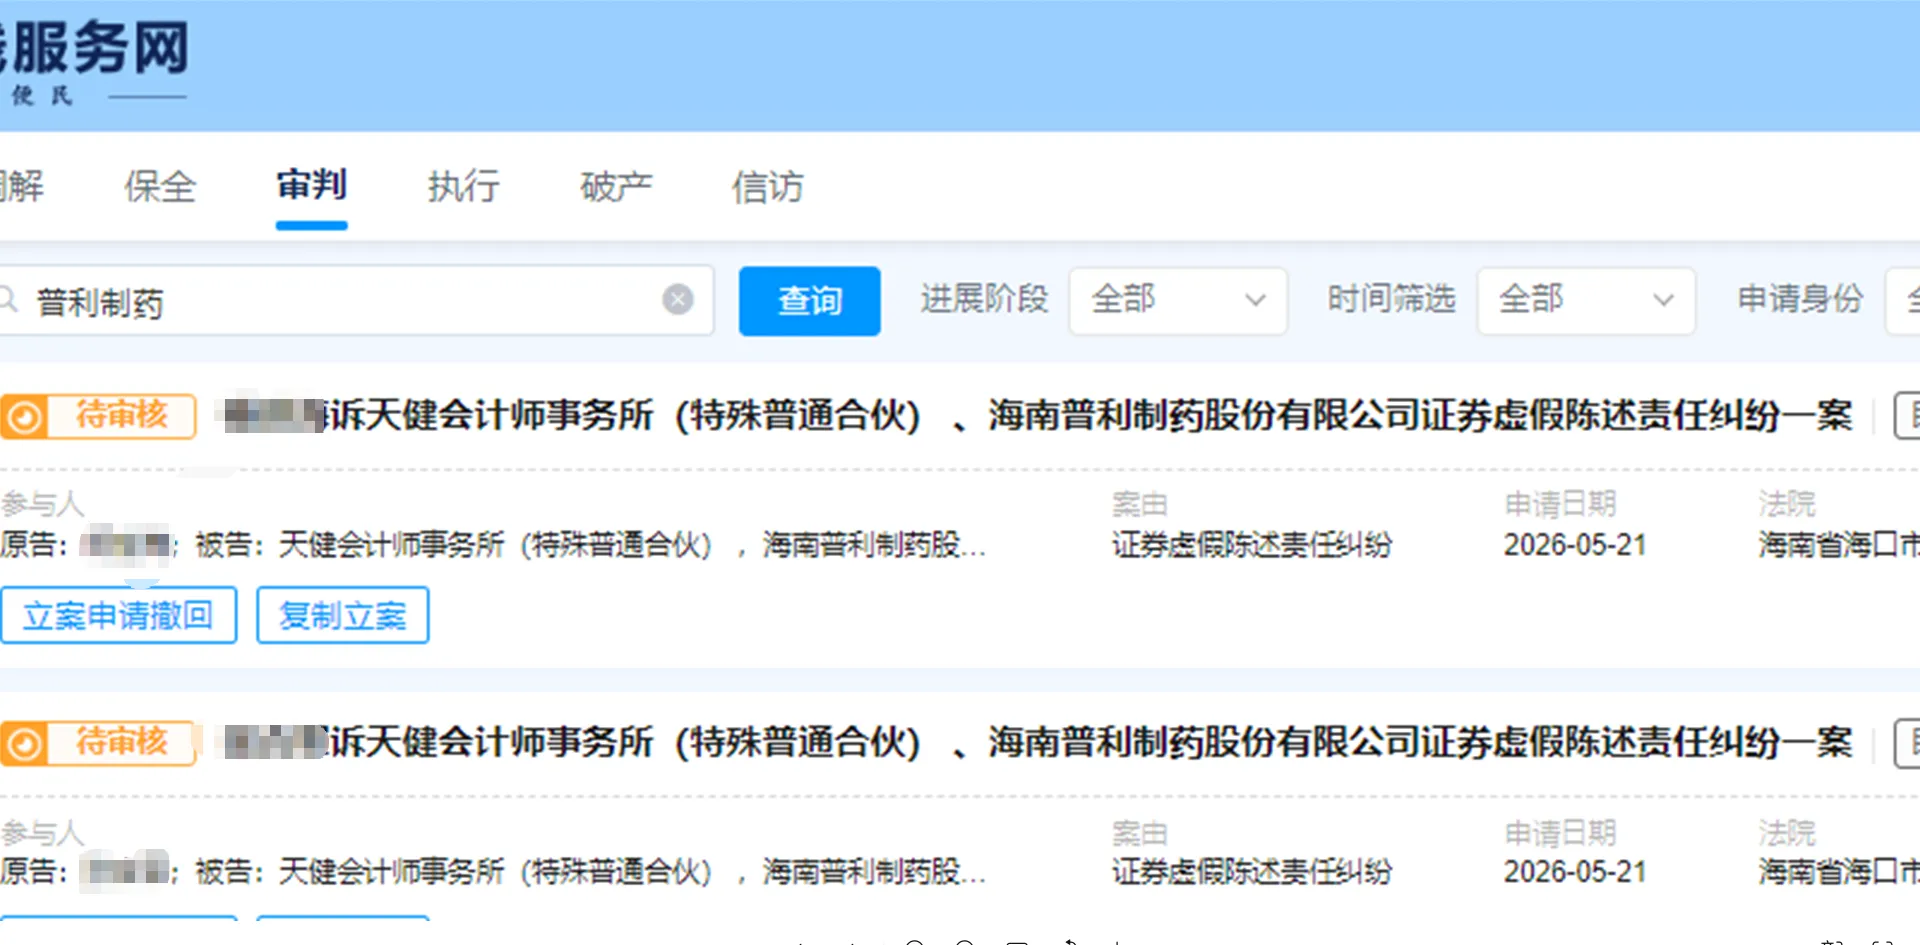Click first case's 海南省海口市 court text
This screenshot has height=945, width=1920.
point(1839,545)
